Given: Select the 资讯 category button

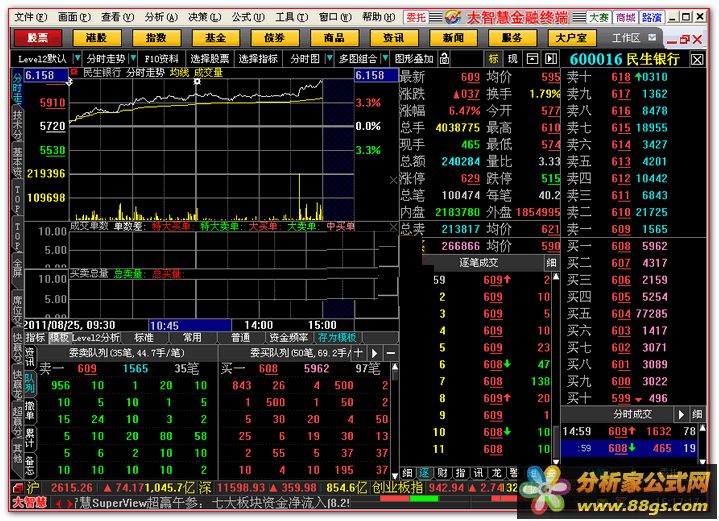Looking at the screenshot, I should tap(394, 38).
